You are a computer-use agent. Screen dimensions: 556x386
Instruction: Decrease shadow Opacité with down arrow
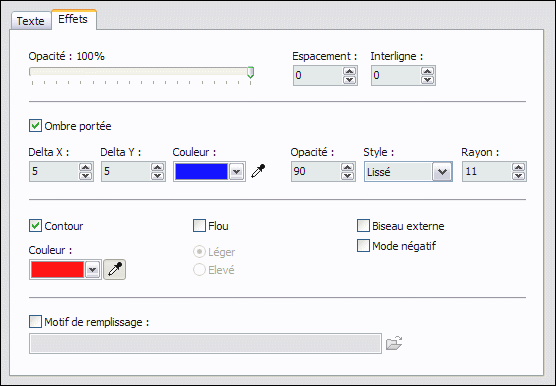348,176
